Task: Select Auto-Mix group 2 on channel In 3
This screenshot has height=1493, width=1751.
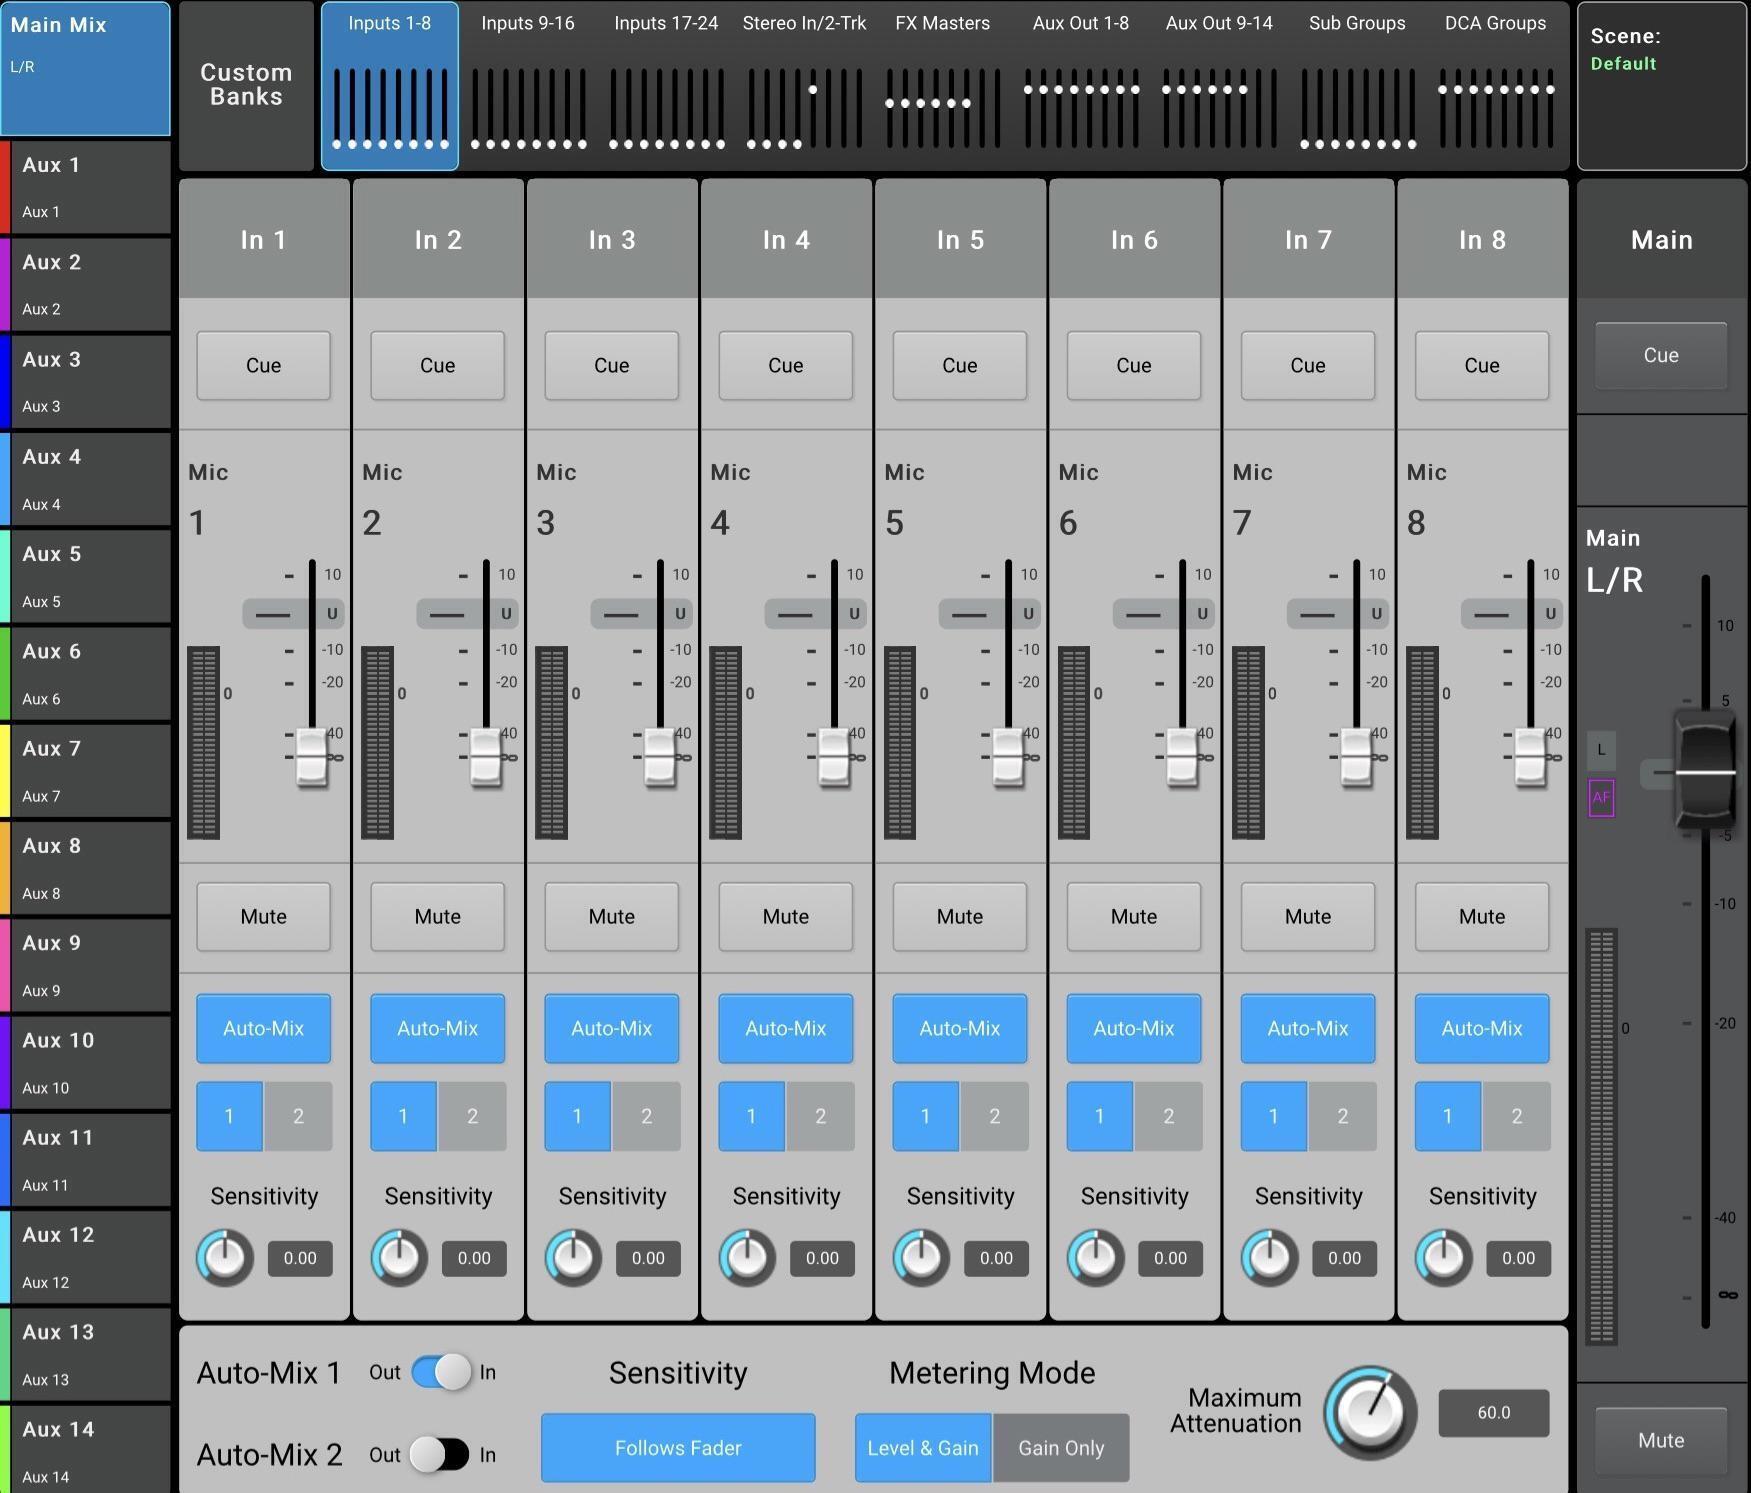Action: tap(646, 1117)
